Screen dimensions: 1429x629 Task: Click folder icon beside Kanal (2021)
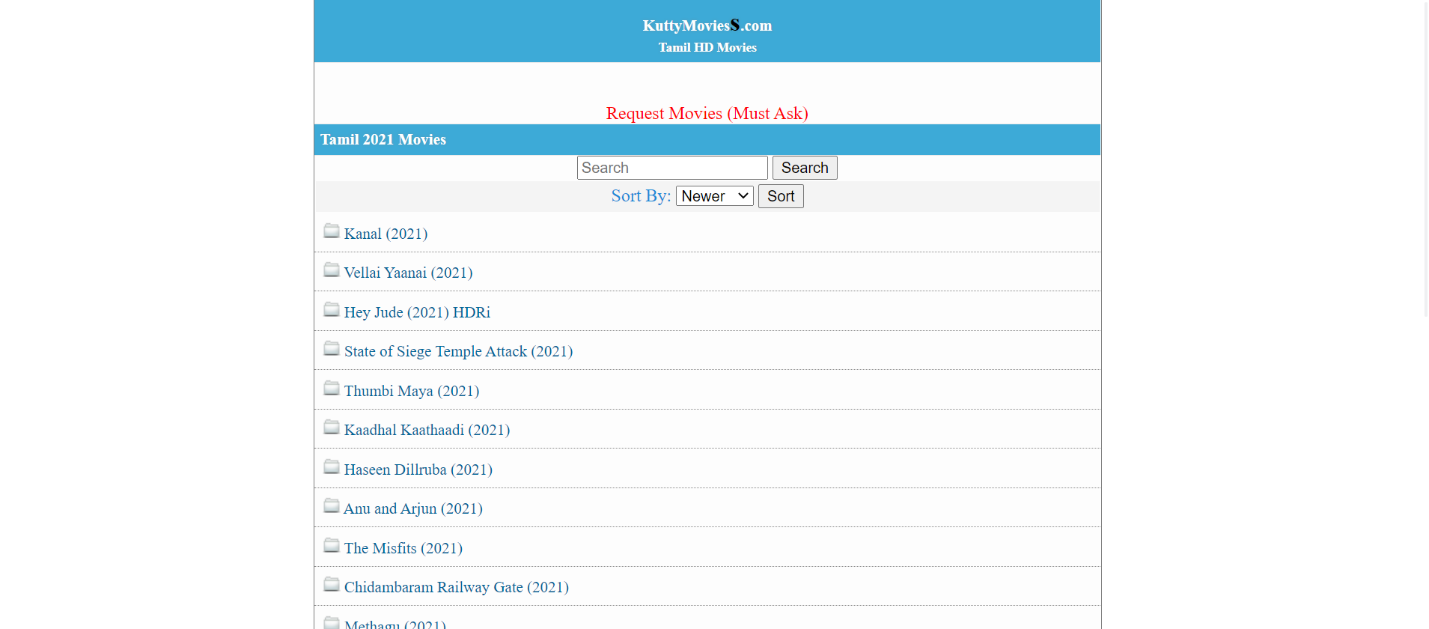[x=331, y=231]
